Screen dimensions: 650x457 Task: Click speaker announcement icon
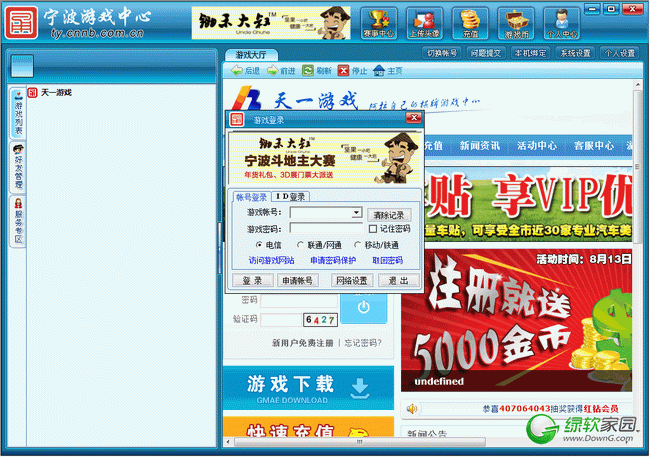tap(412, 409)
